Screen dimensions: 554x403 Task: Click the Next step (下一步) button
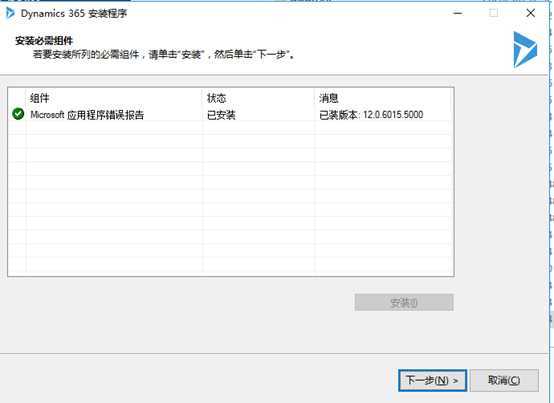(432, 380)
